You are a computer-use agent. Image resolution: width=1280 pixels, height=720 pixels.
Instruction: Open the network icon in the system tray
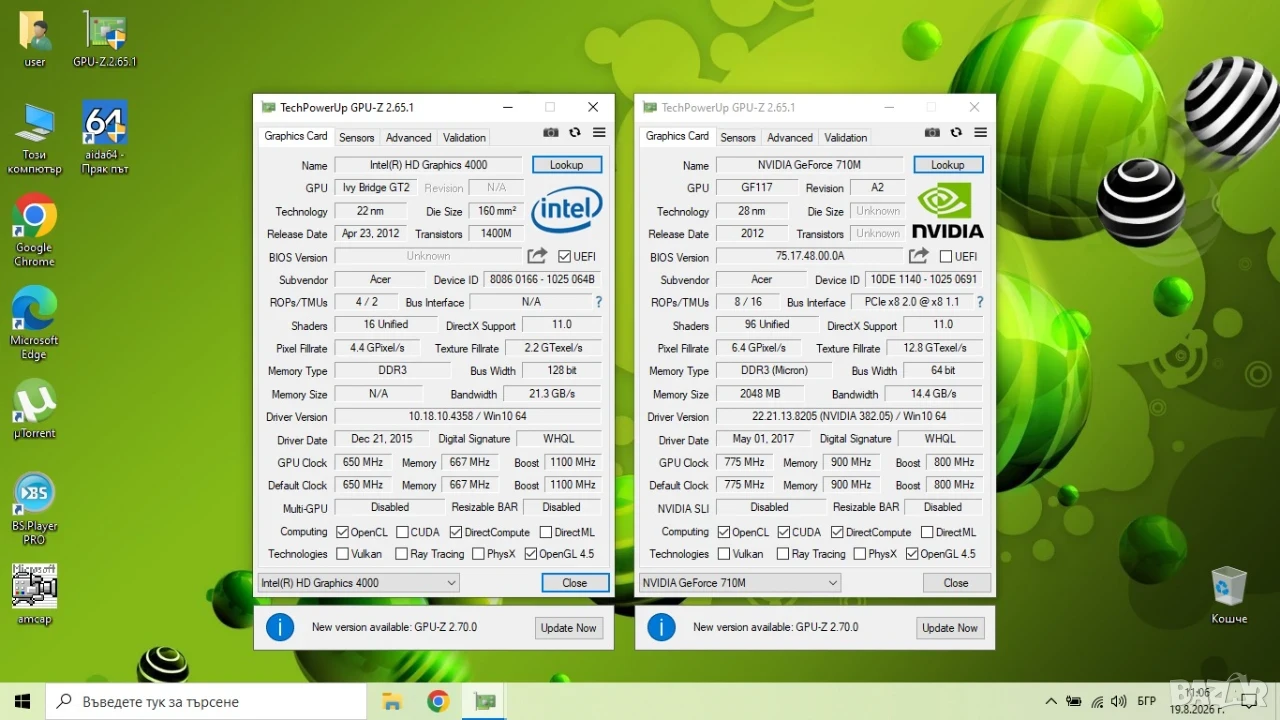tap(1097, 701)
